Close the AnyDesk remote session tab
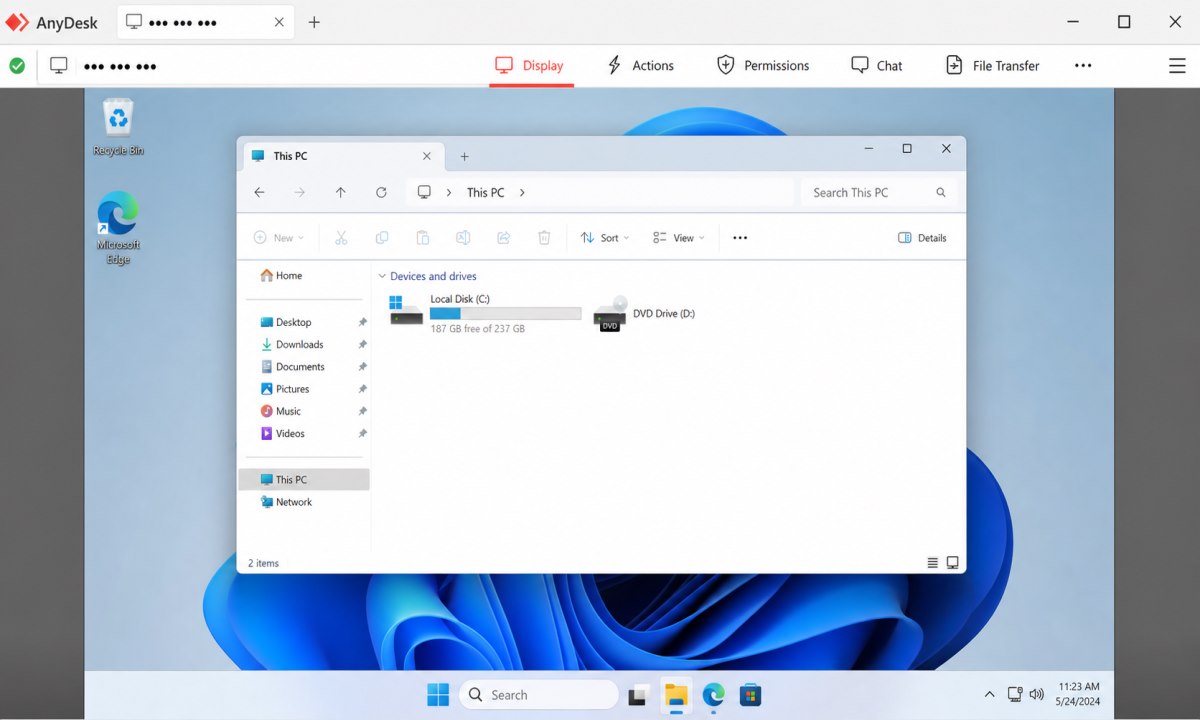Screen dimensions: 1200x720 [279, 22]
